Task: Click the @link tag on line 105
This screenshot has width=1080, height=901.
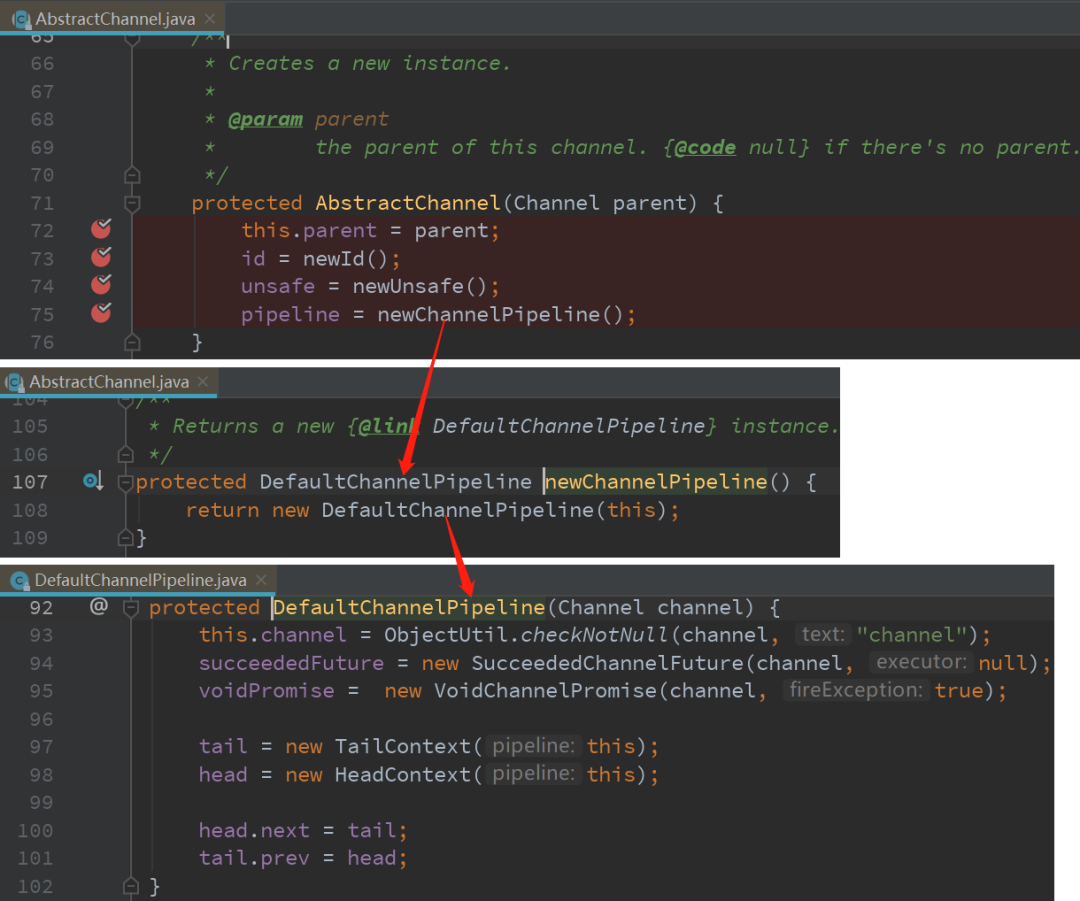Action: pyautogui.click(x=388, y=426)
